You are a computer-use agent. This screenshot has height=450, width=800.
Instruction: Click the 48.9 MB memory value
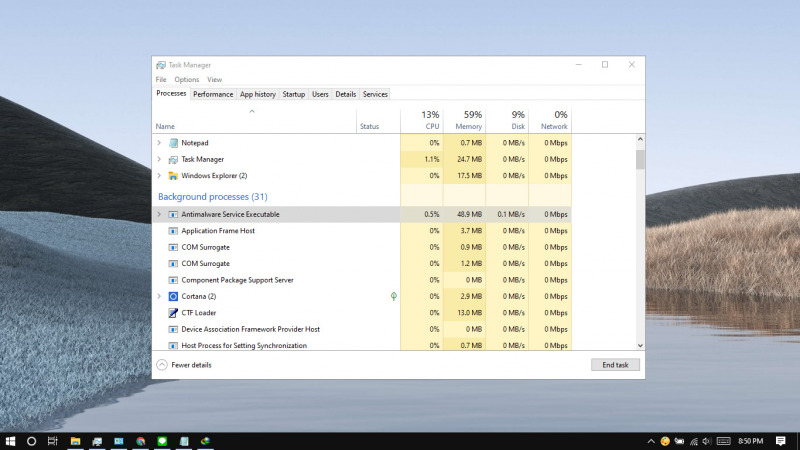point(469,214)
